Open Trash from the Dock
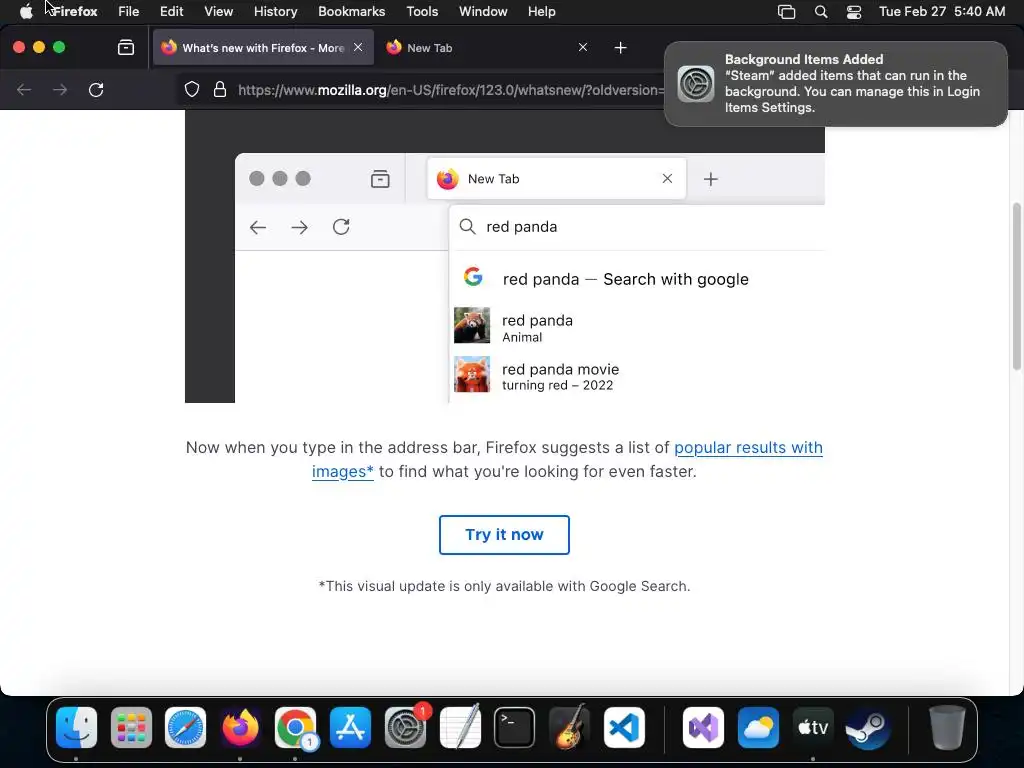The height and width of the screenshot is (768, 1024). pos(947,728)
